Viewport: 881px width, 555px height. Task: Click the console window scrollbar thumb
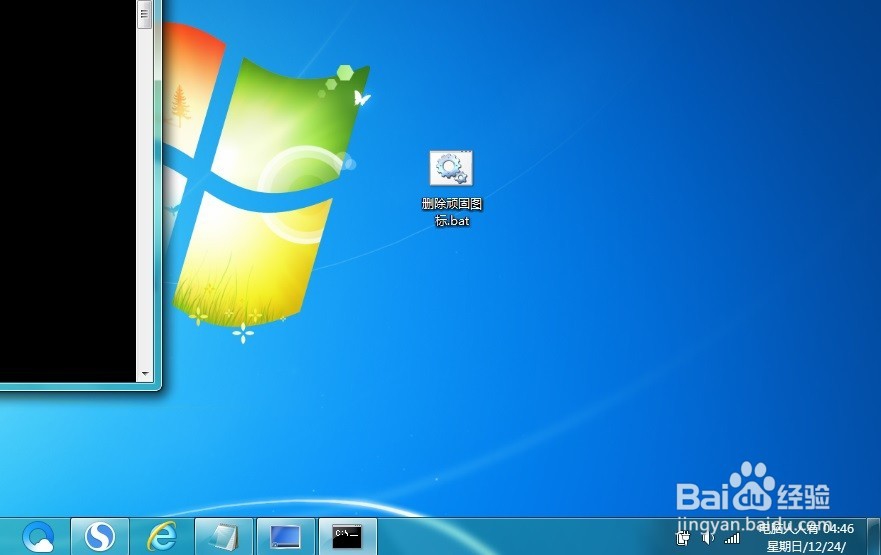coord(144,15)
